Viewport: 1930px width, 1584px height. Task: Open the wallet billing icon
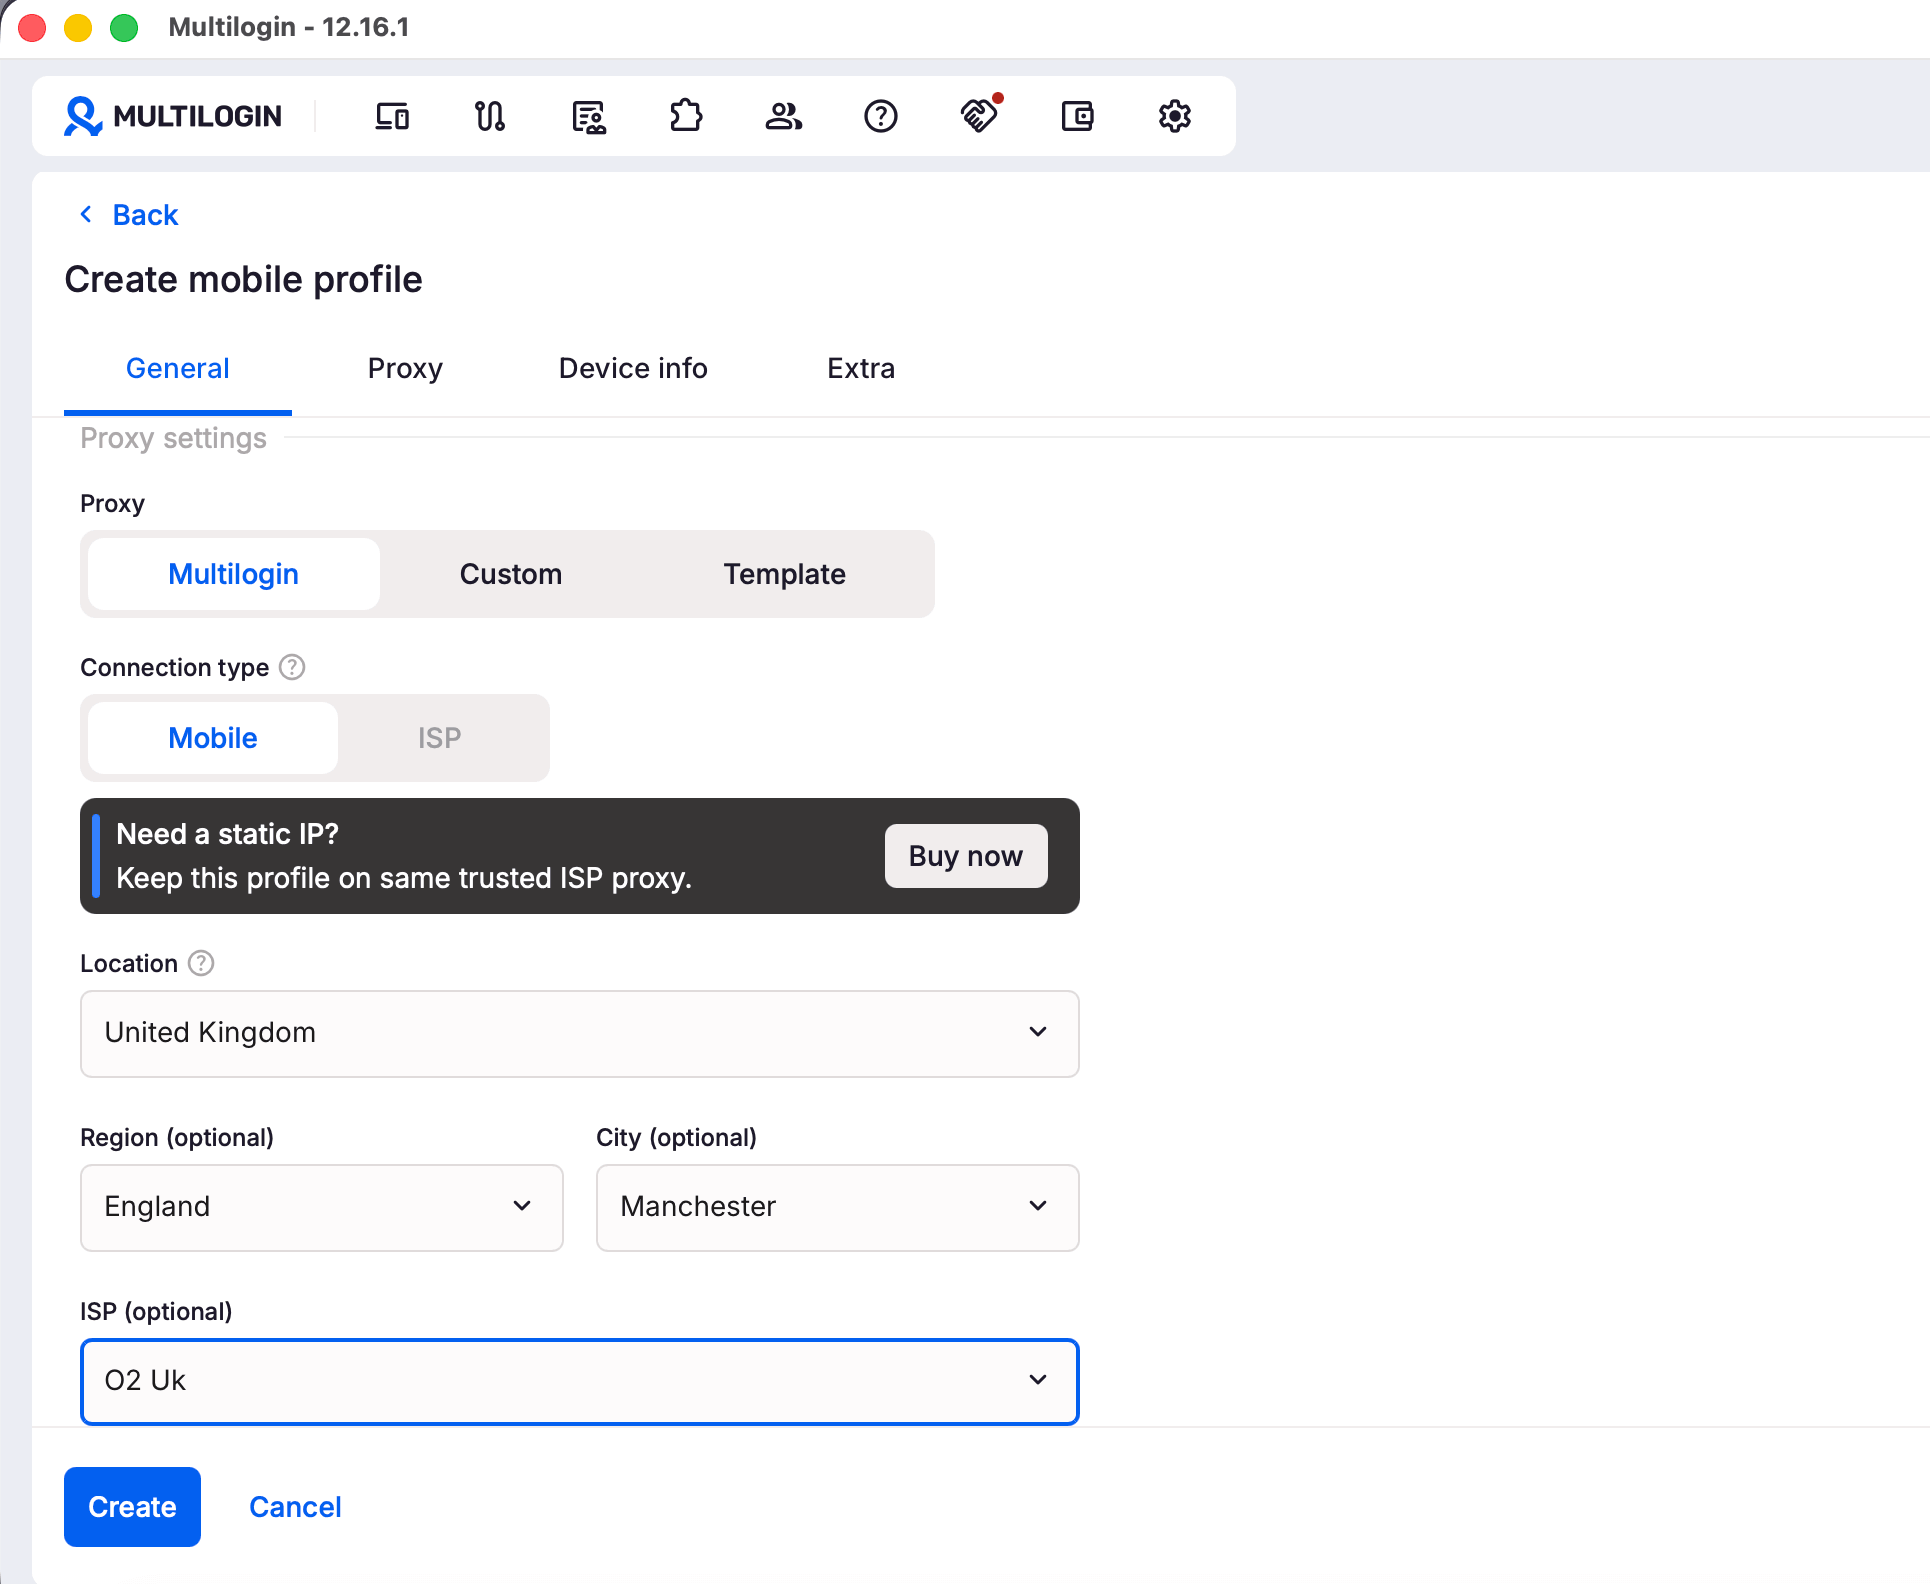pyautogui.click(x=1077, y=116)
